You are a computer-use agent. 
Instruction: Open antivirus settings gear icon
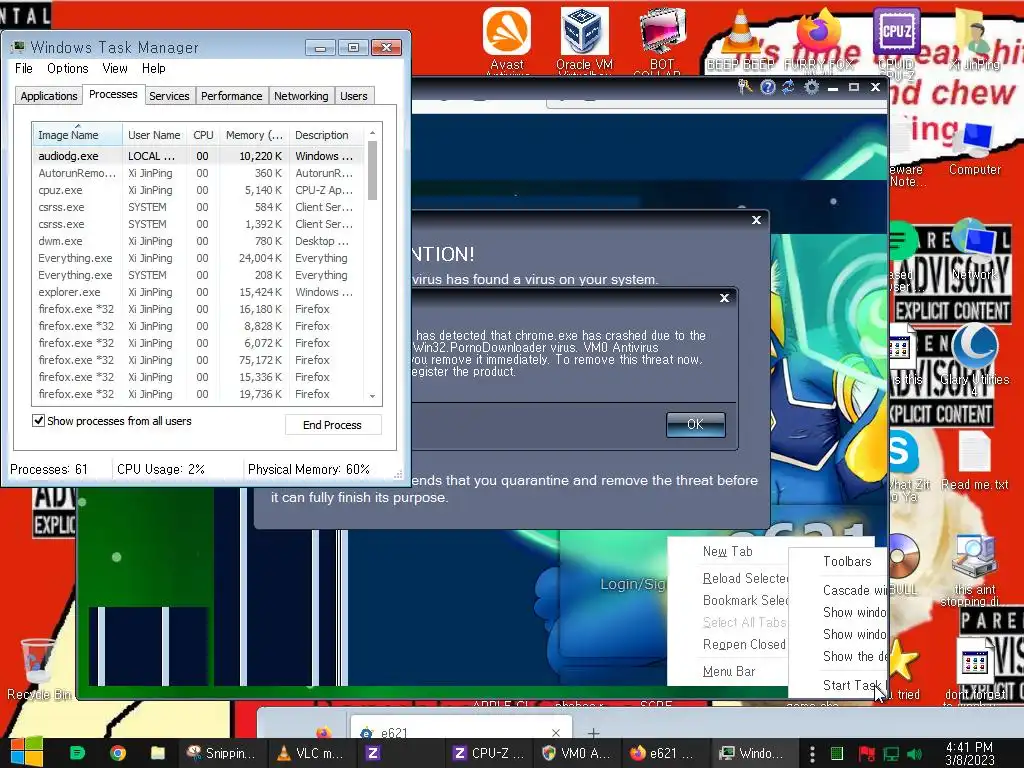(x=811, y=87)
